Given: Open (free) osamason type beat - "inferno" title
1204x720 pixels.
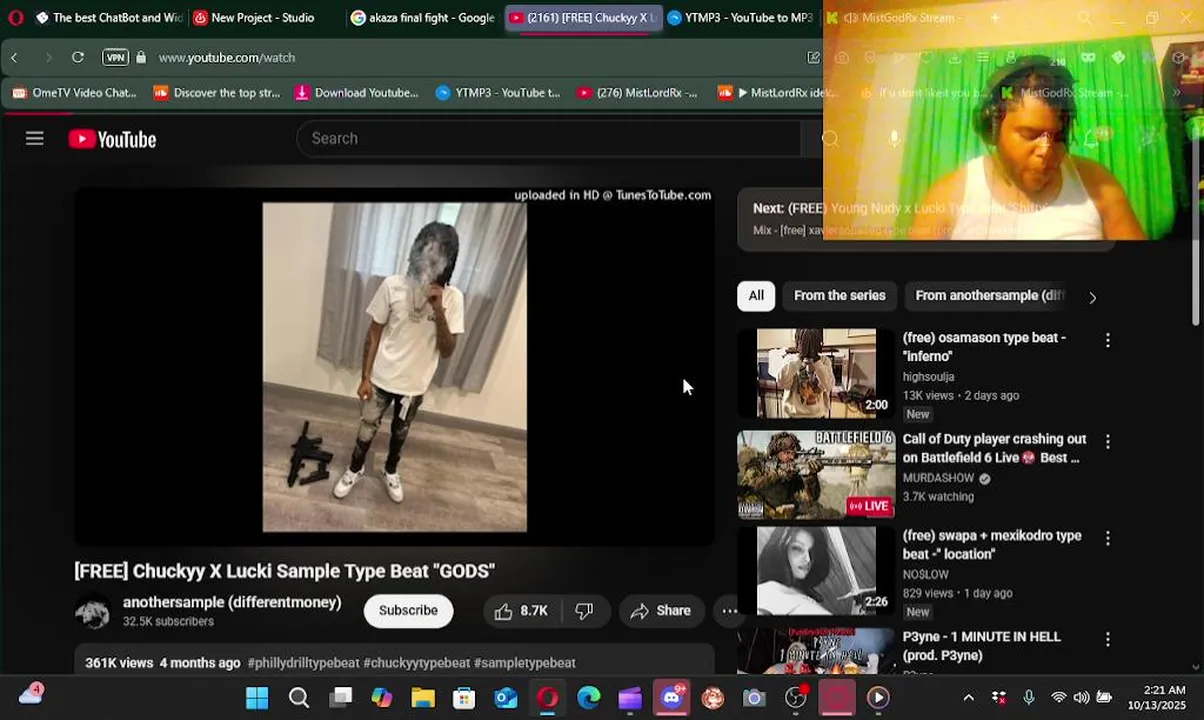Looking at the screenshot, I should (984, 347).
